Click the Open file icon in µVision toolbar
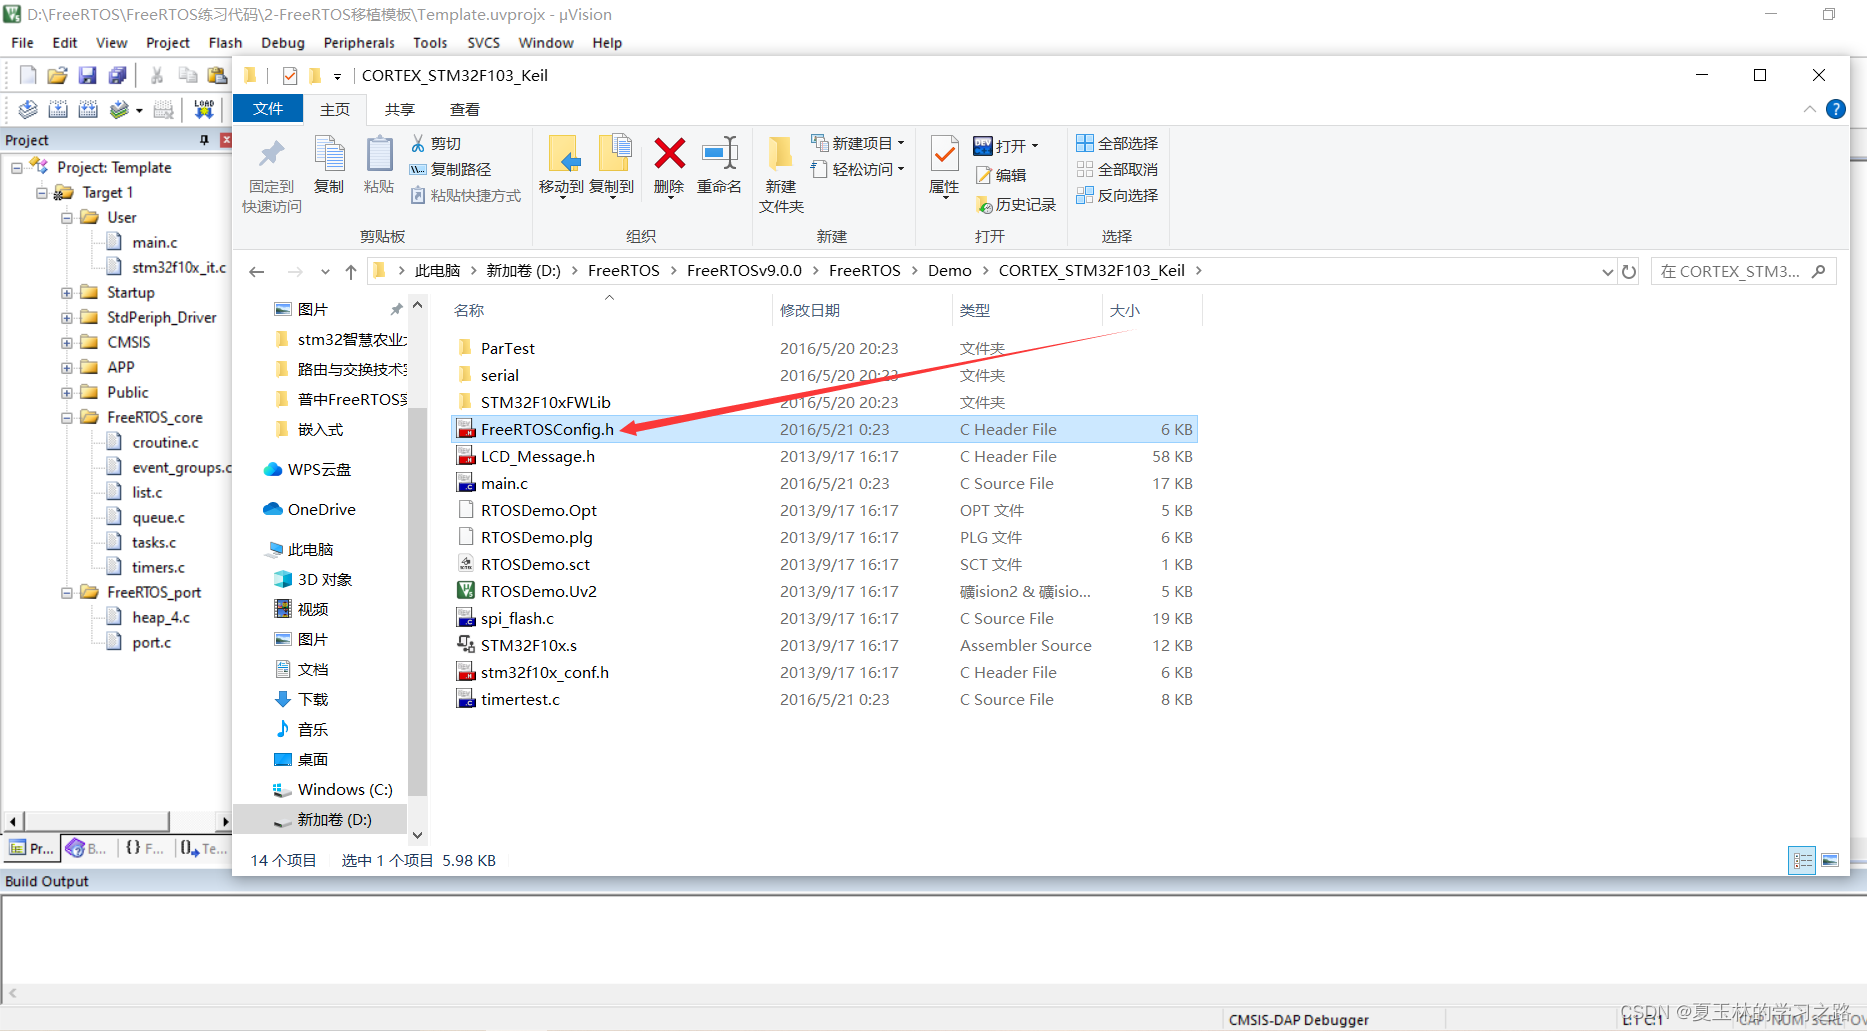The width and height of the screenshot is (1867, 1031). (57, 75)
